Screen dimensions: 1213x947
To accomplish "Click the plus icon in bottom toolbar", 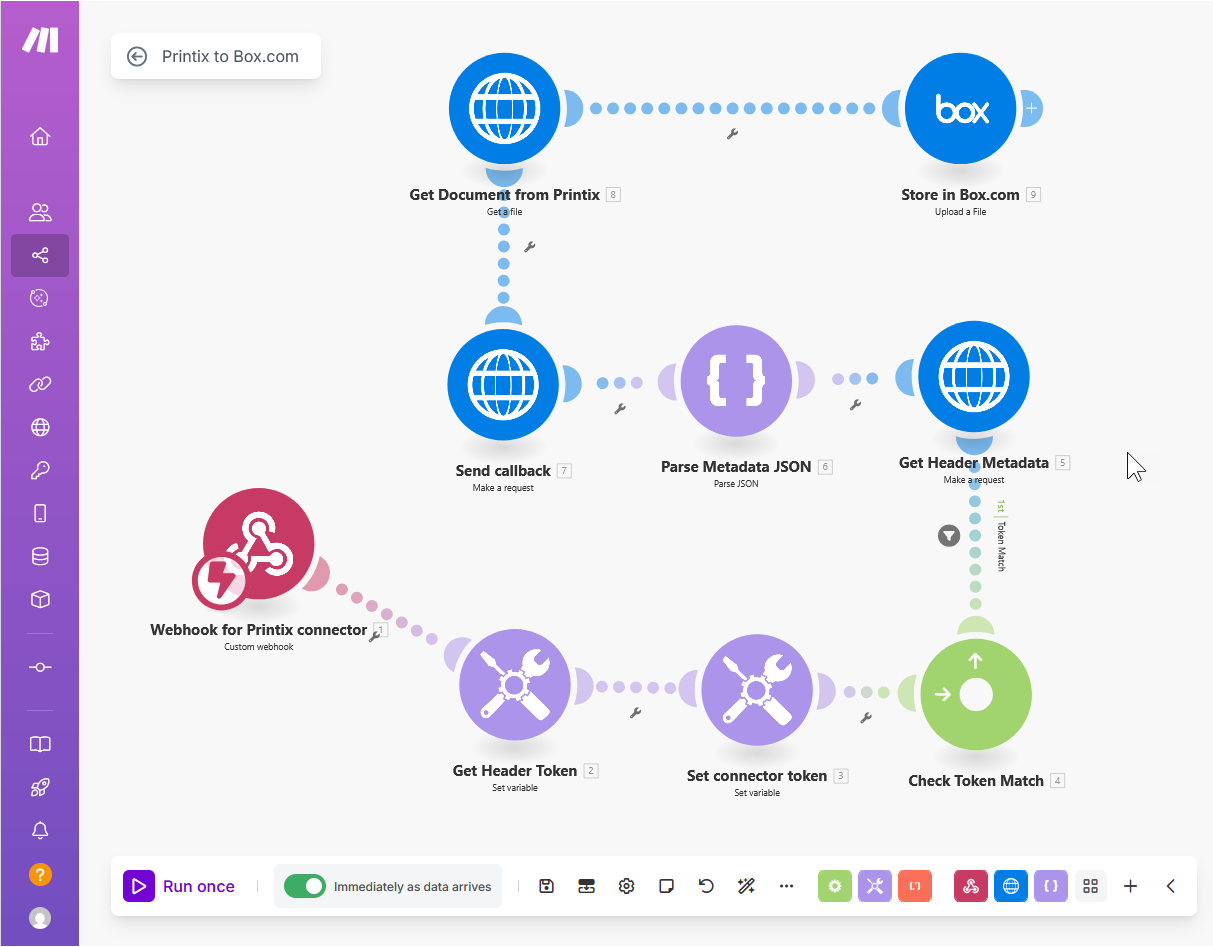I will [x=1130, y=886].
